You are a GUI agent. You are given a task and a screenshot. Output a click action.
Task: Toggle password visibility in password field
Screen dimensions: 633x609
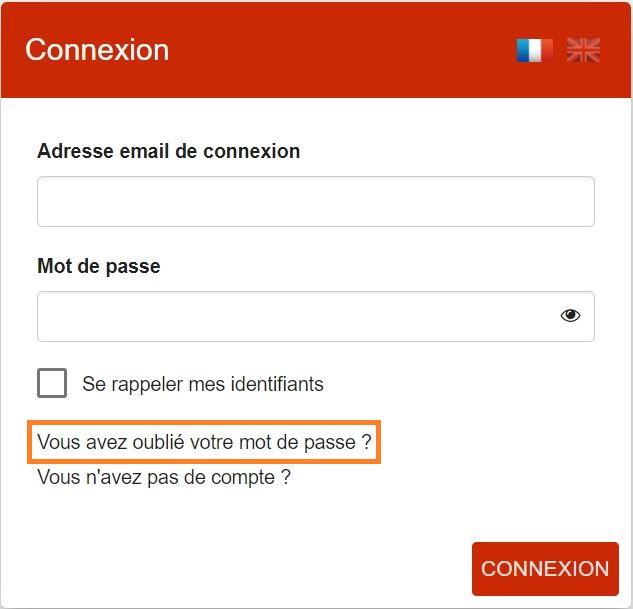click(x=570, y=316)
